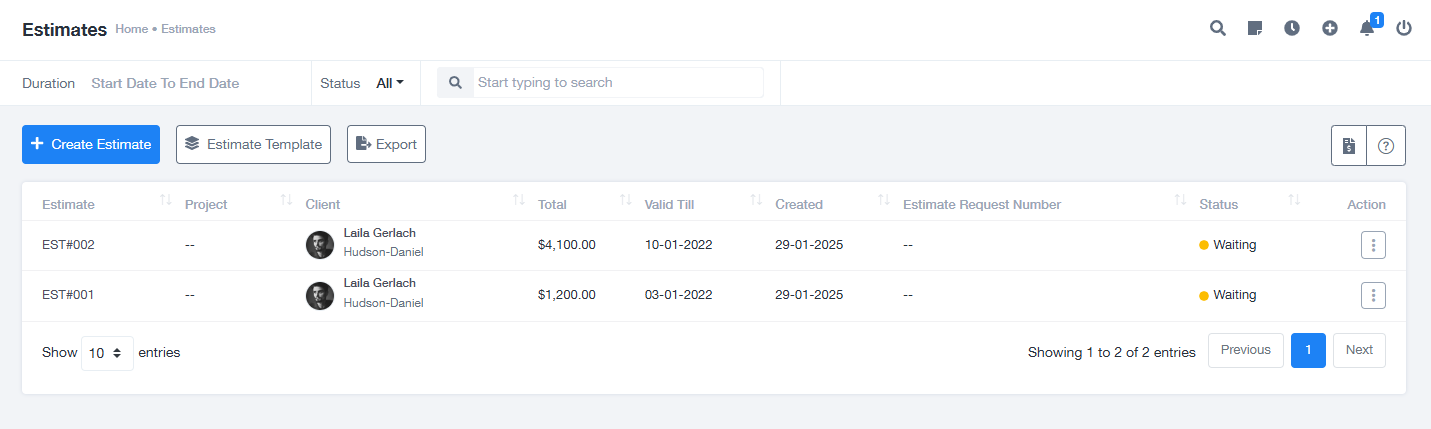Open action menu for EST#002
1431x429 pixels.
click(x=1373, y=245)
